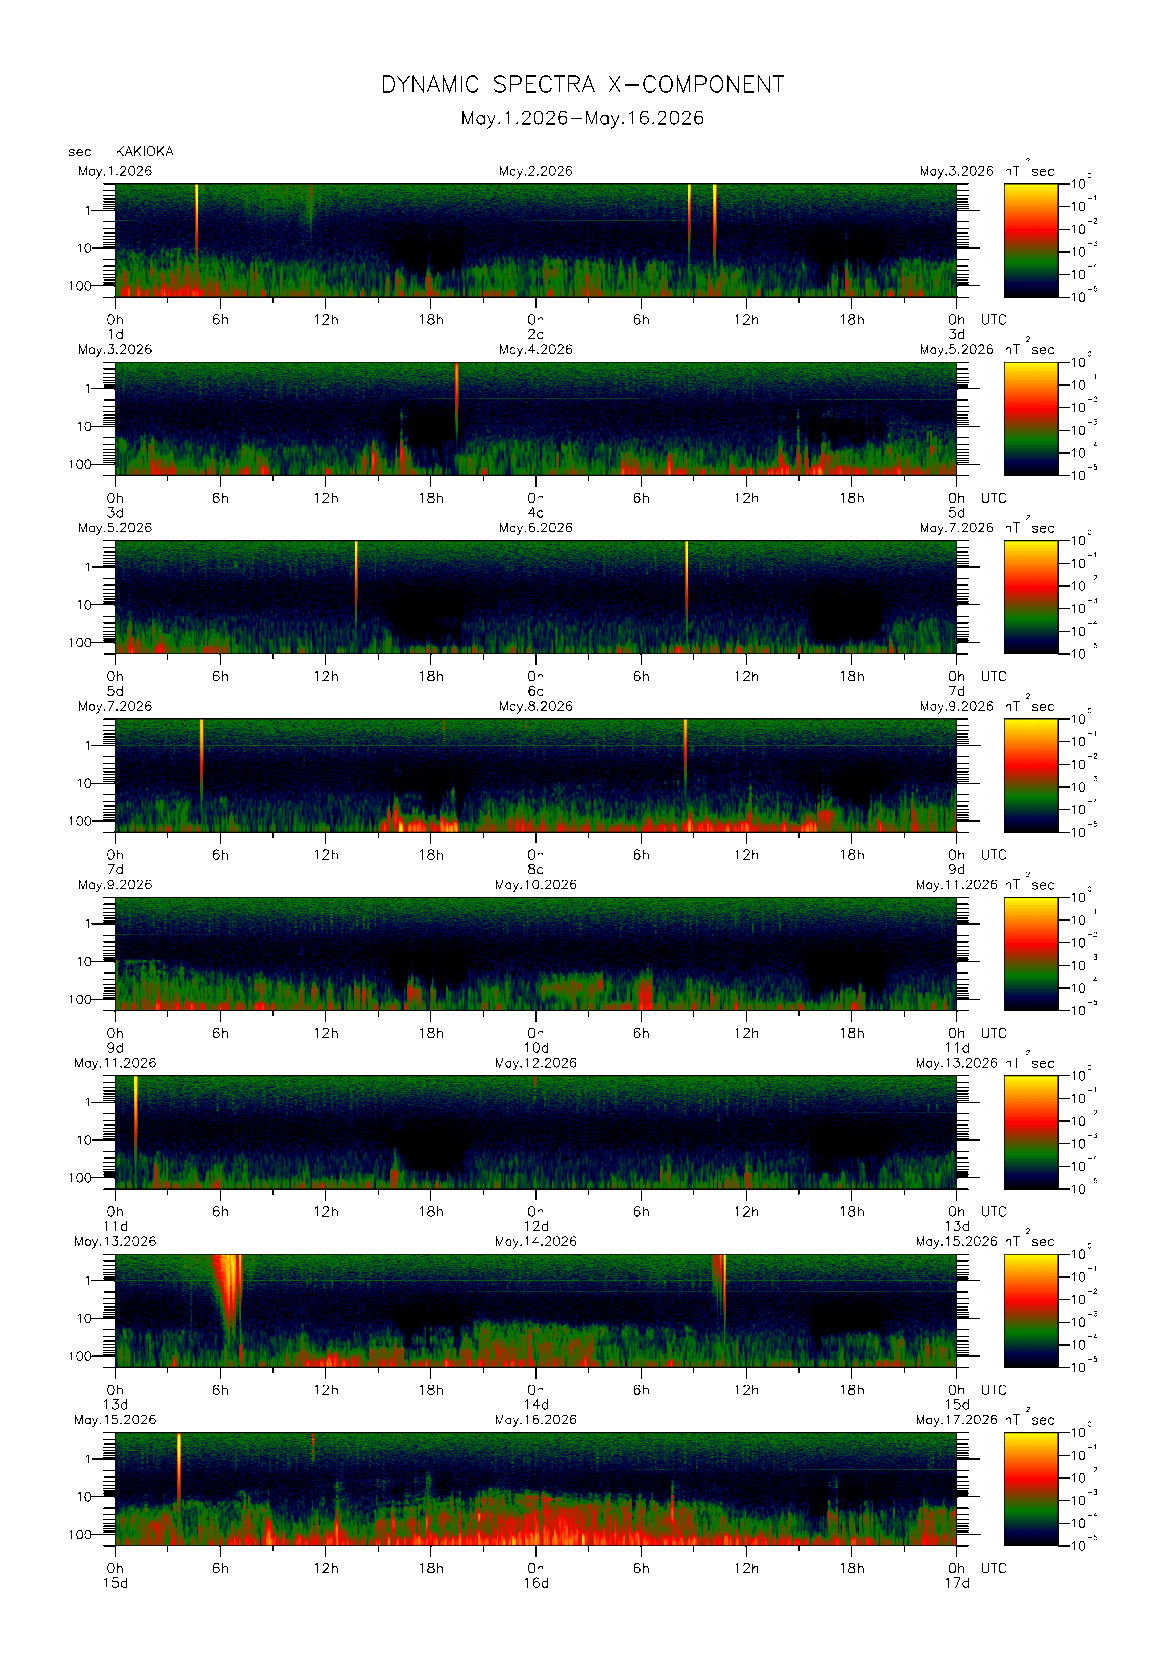Select the spectrogram panel covering May 5 to May 7
The image size is (1165, 1679).
(x=536, y=597)
